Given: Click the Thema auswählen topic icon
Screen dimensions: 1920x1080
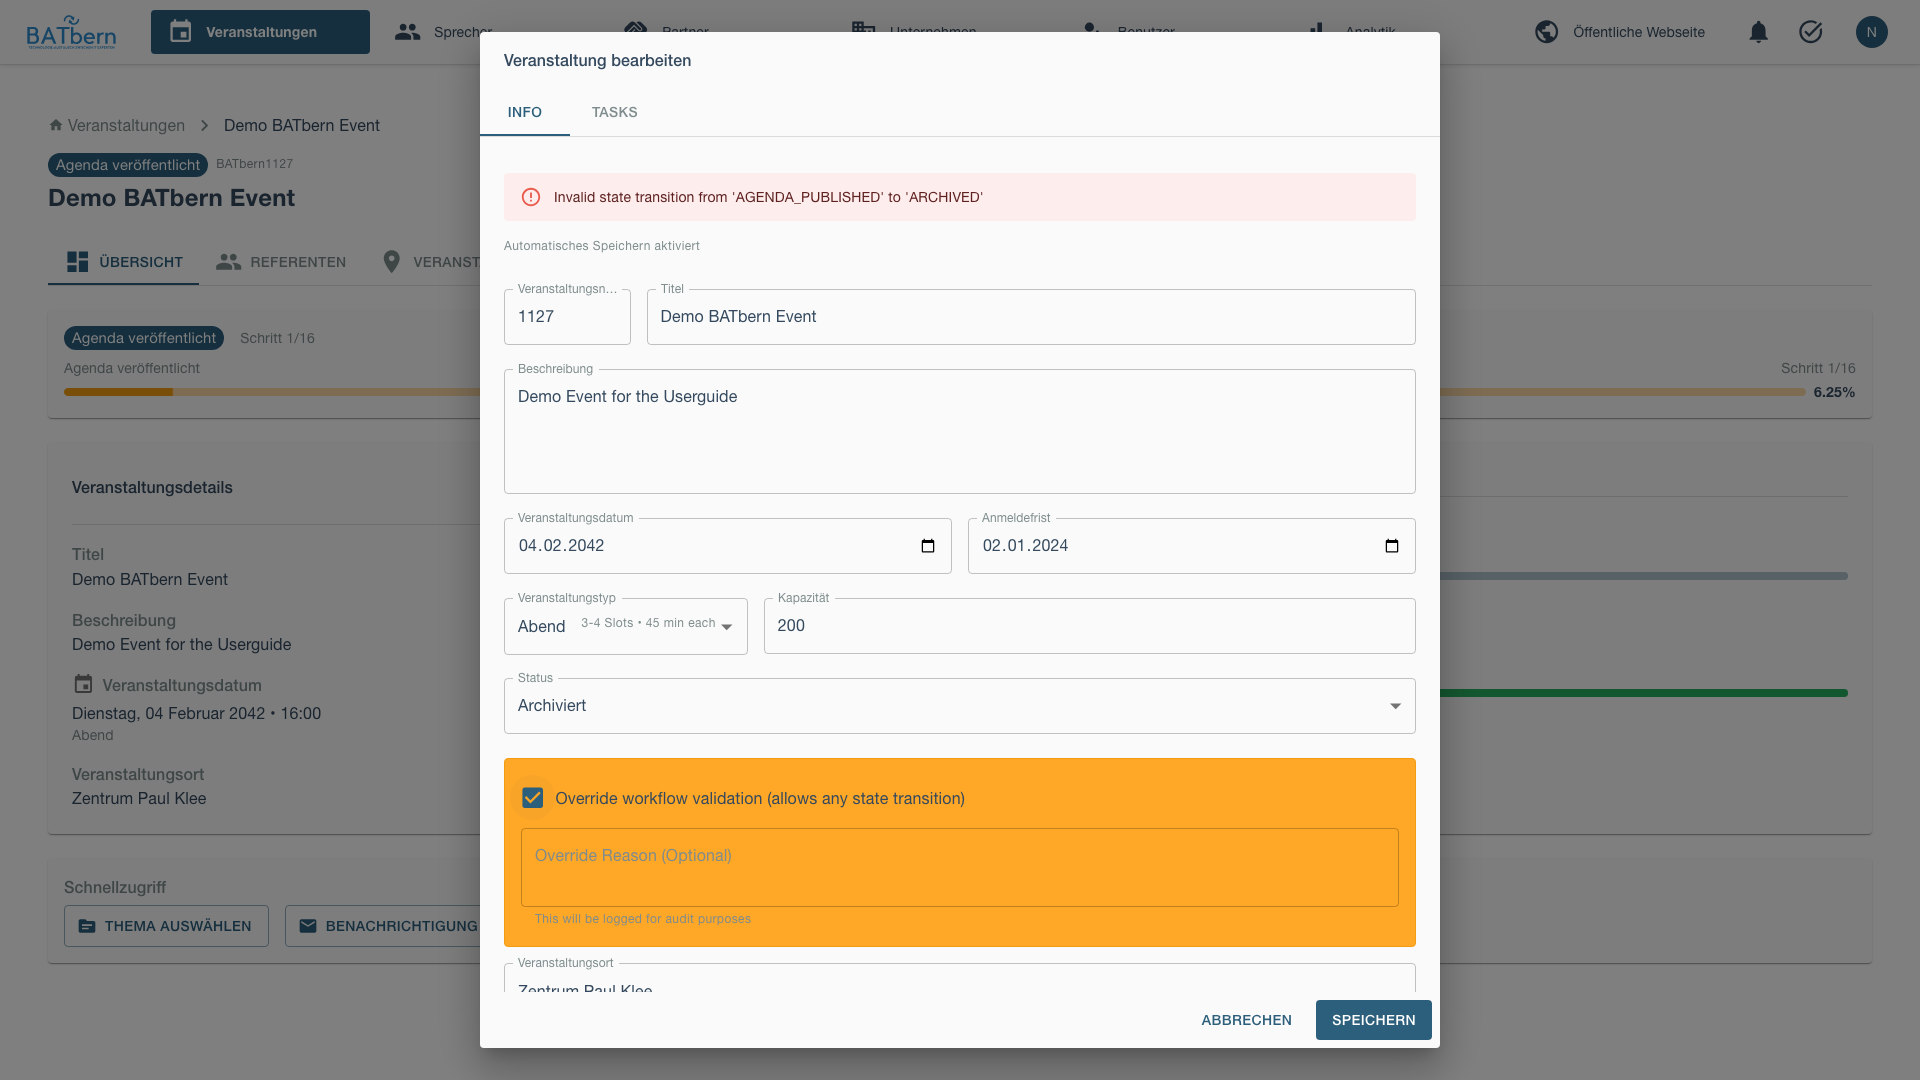Looking at the screenshot, I should tap(87, 926).
